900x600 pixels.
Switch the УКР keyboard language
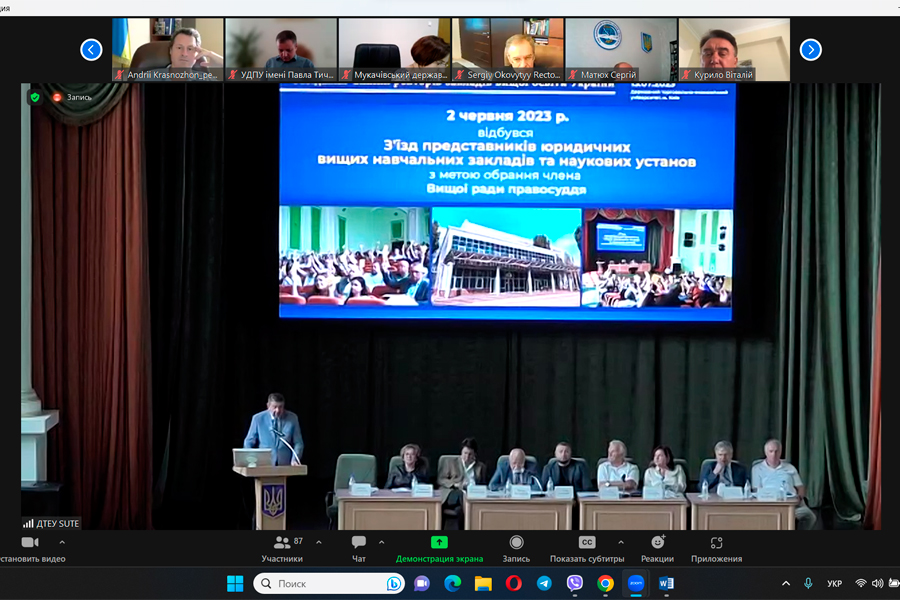pyautogui.click(x=835, y=584)
